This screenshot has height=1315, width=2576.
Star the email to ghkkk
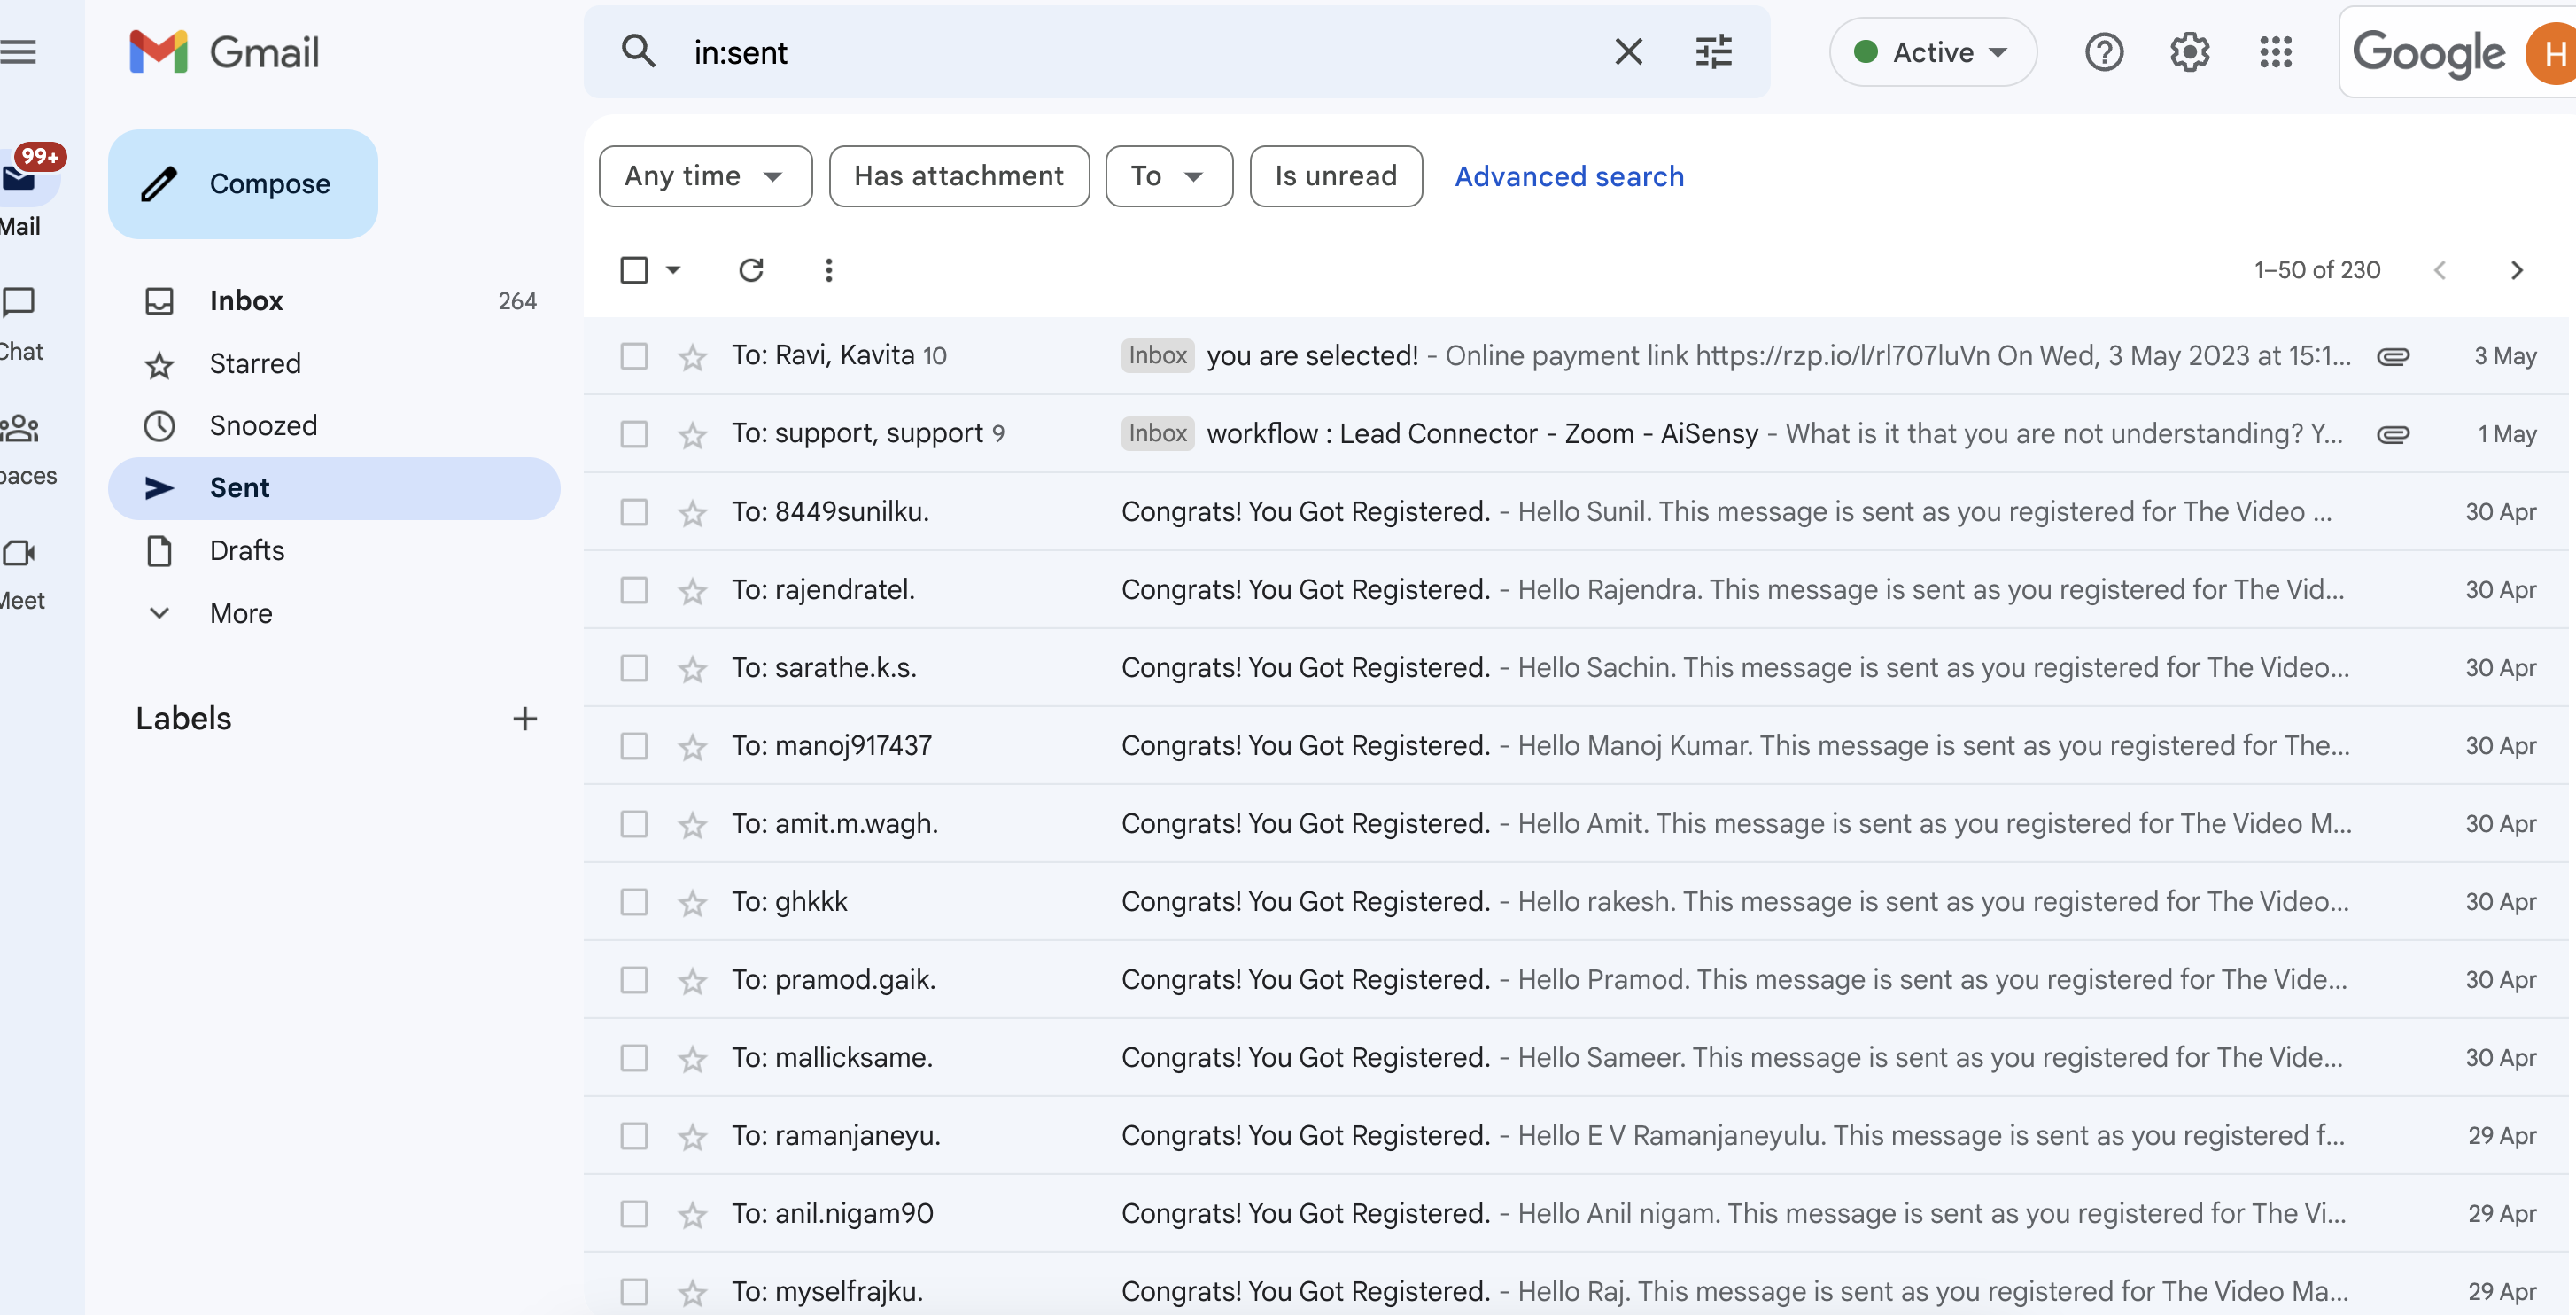[692, 902]
